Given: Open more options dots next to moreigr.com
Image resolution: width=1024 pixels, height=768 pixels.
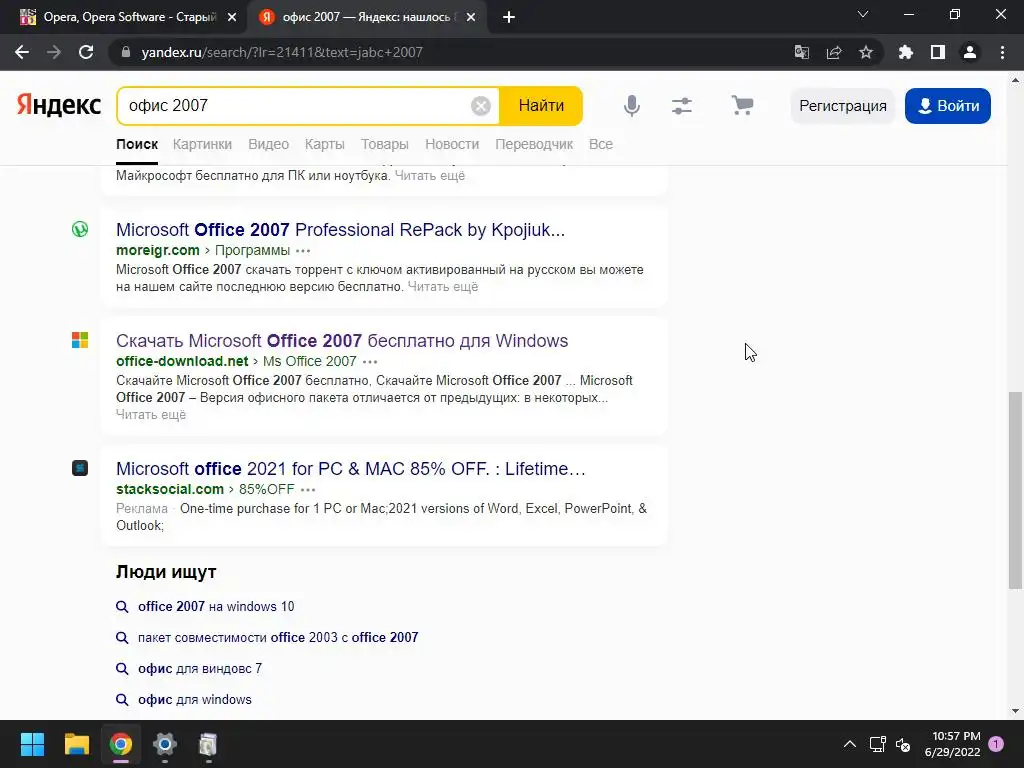Looking at the screenshot, I should (x=303, y=251).
